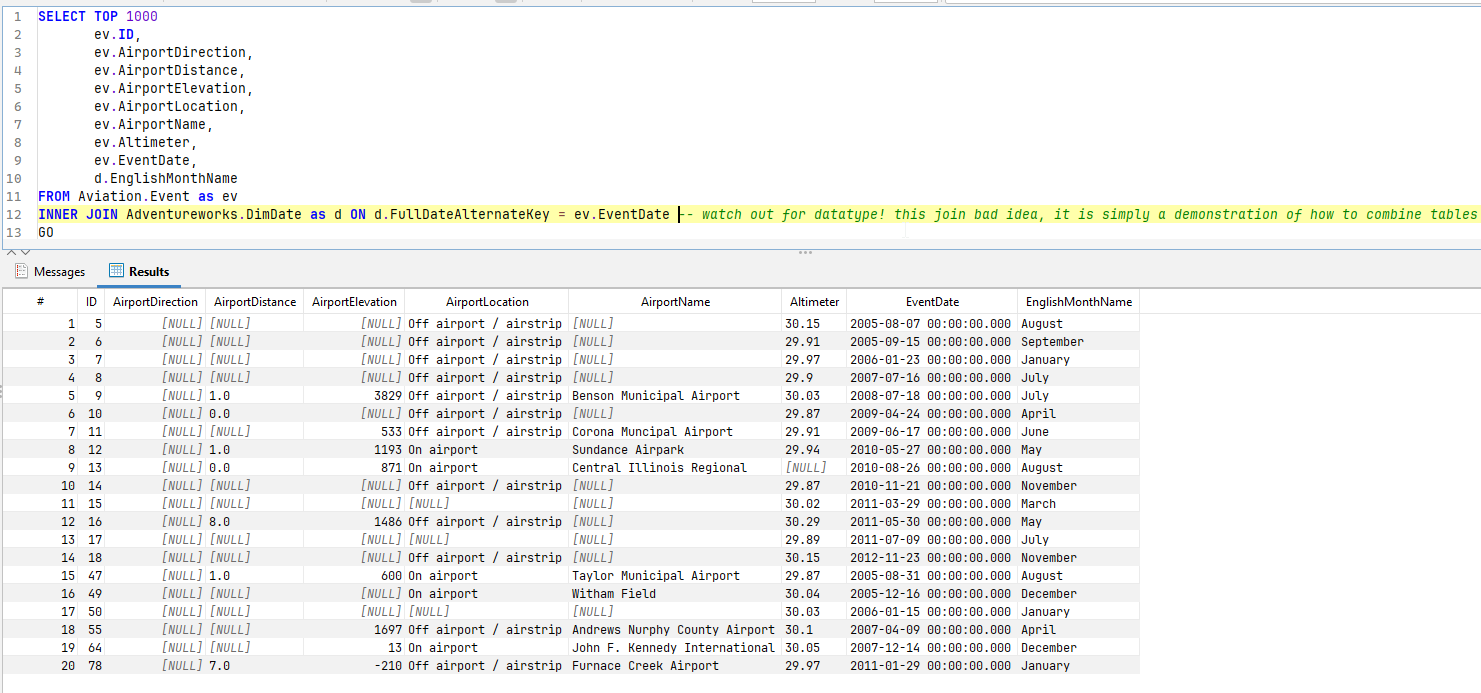Click the ID column header
The height and width of the screenshot is (693, 1481).
click(x=91, y=302)
